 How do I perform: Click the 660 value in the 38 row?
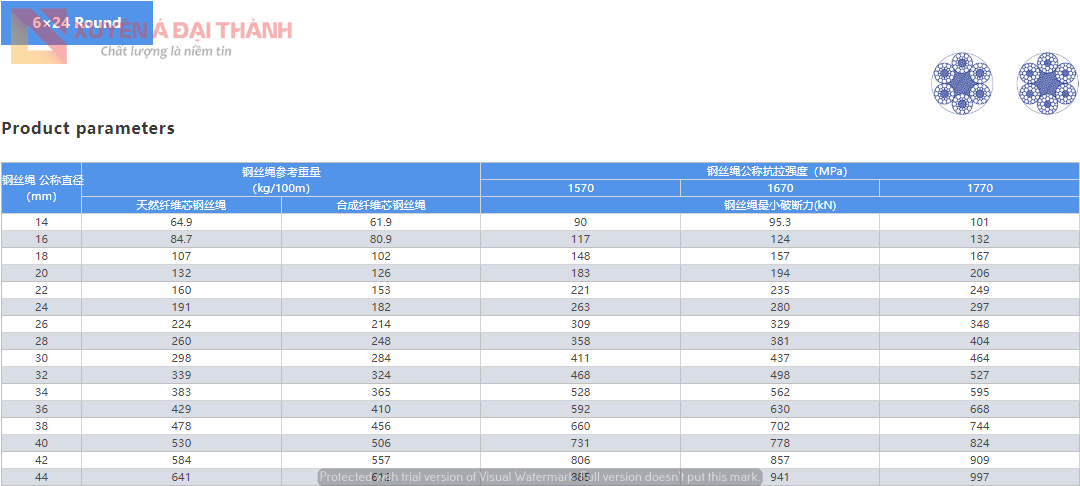tap(581, 426)
